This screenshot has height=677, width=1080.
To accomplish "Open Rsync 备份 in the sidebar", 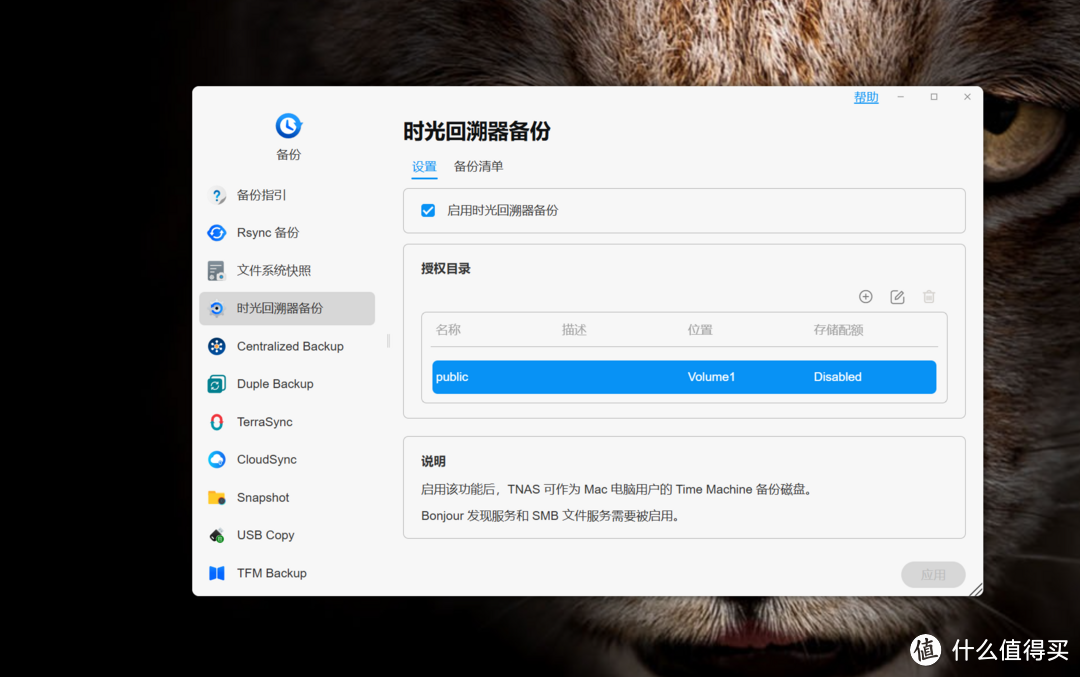I will click(262, 232).
